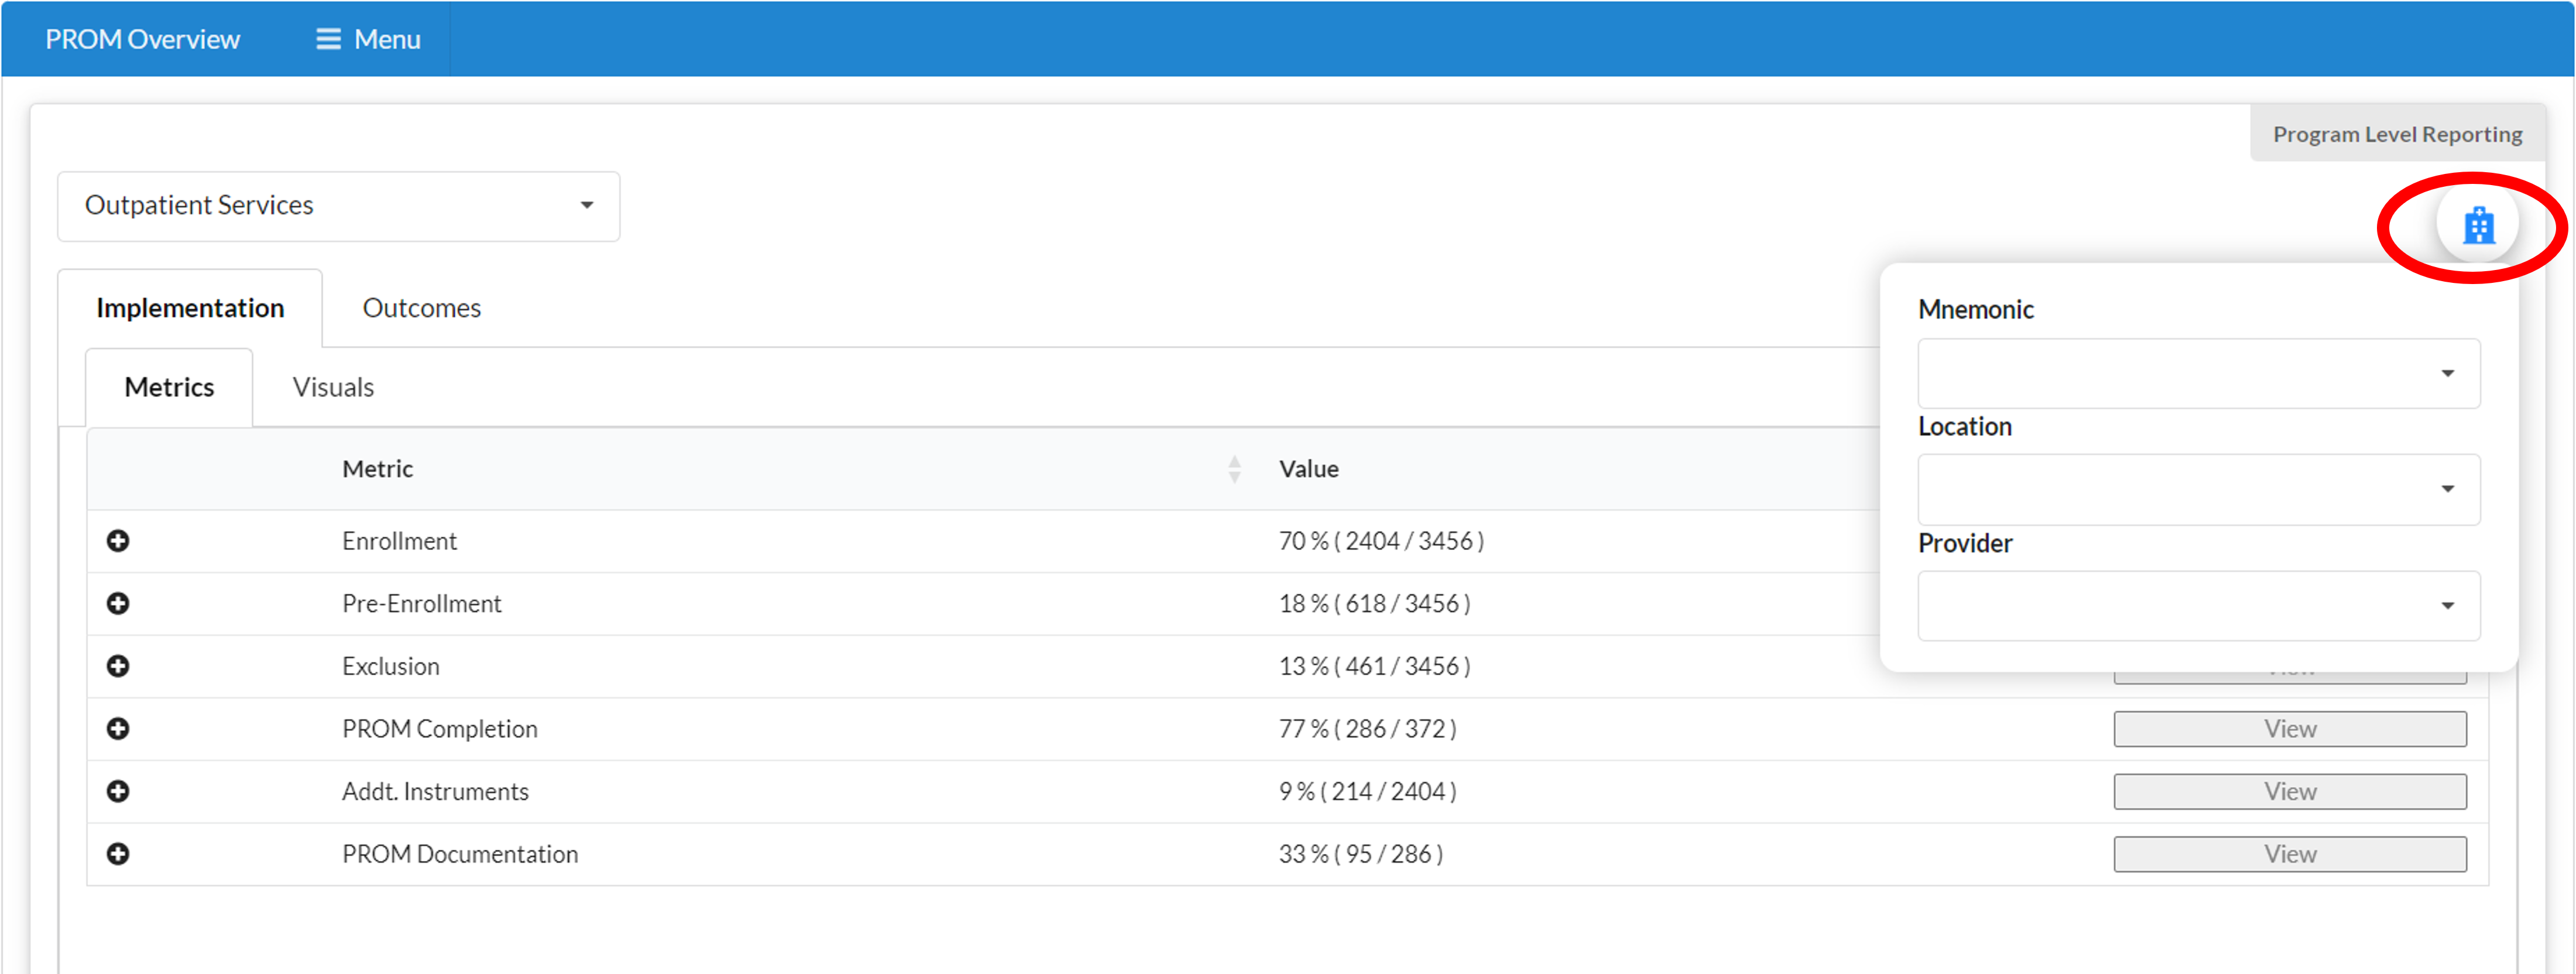This screenshot has height=974, width=2576.
Task: Open the Outpatient Services dropdown
Action: click(338, 206)
